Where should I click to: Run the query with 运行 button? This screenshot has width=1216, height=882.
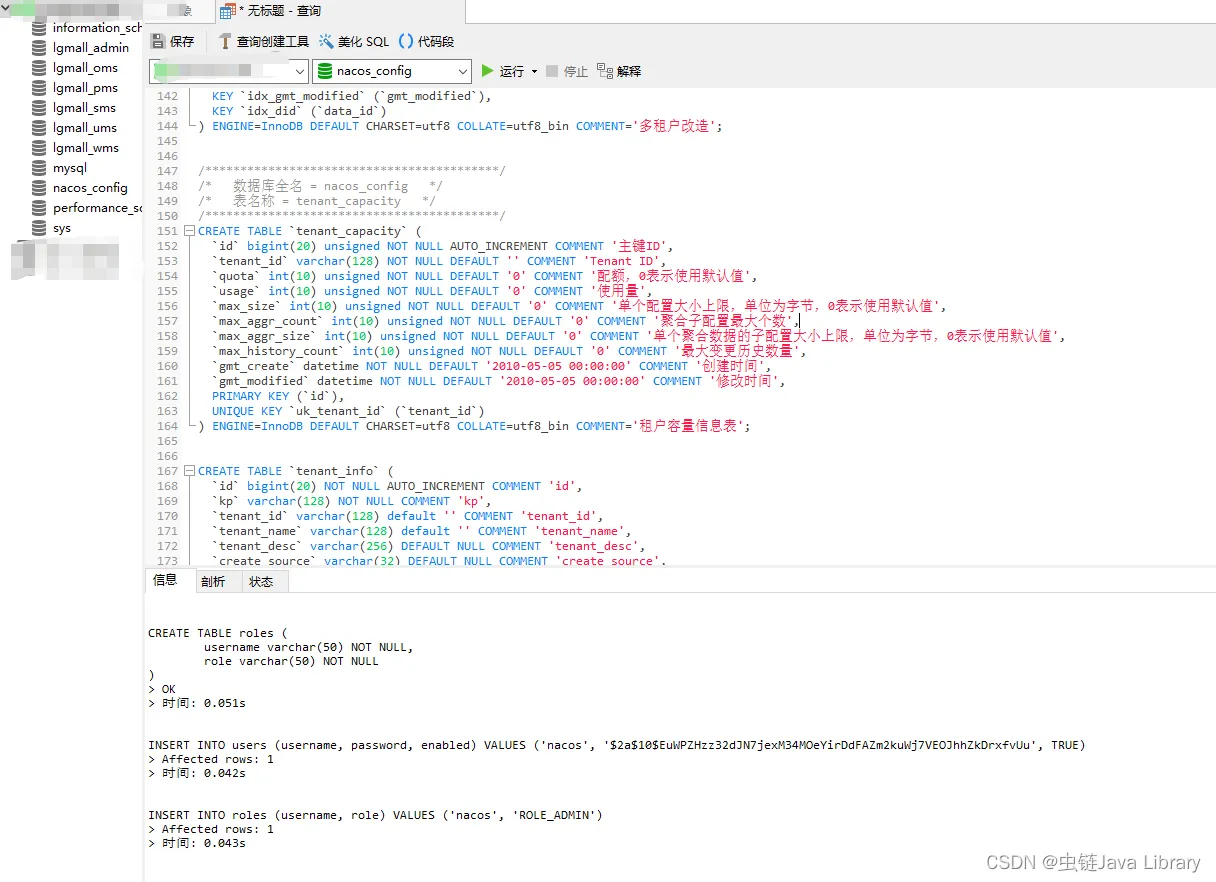point(503,71)
